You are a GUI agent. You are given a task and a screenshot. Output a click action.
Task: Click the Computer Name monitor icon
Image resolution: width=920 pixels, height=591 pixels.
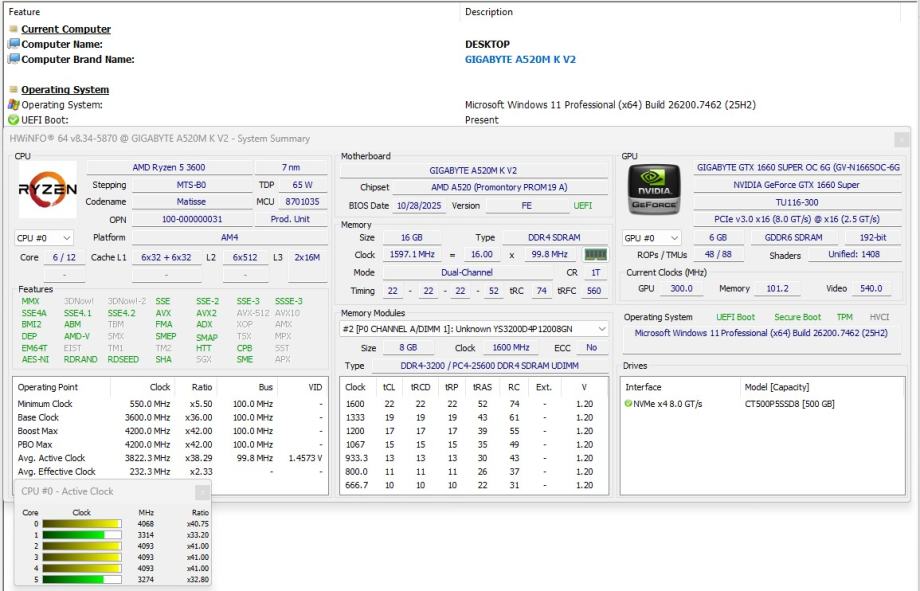point(14,44)
